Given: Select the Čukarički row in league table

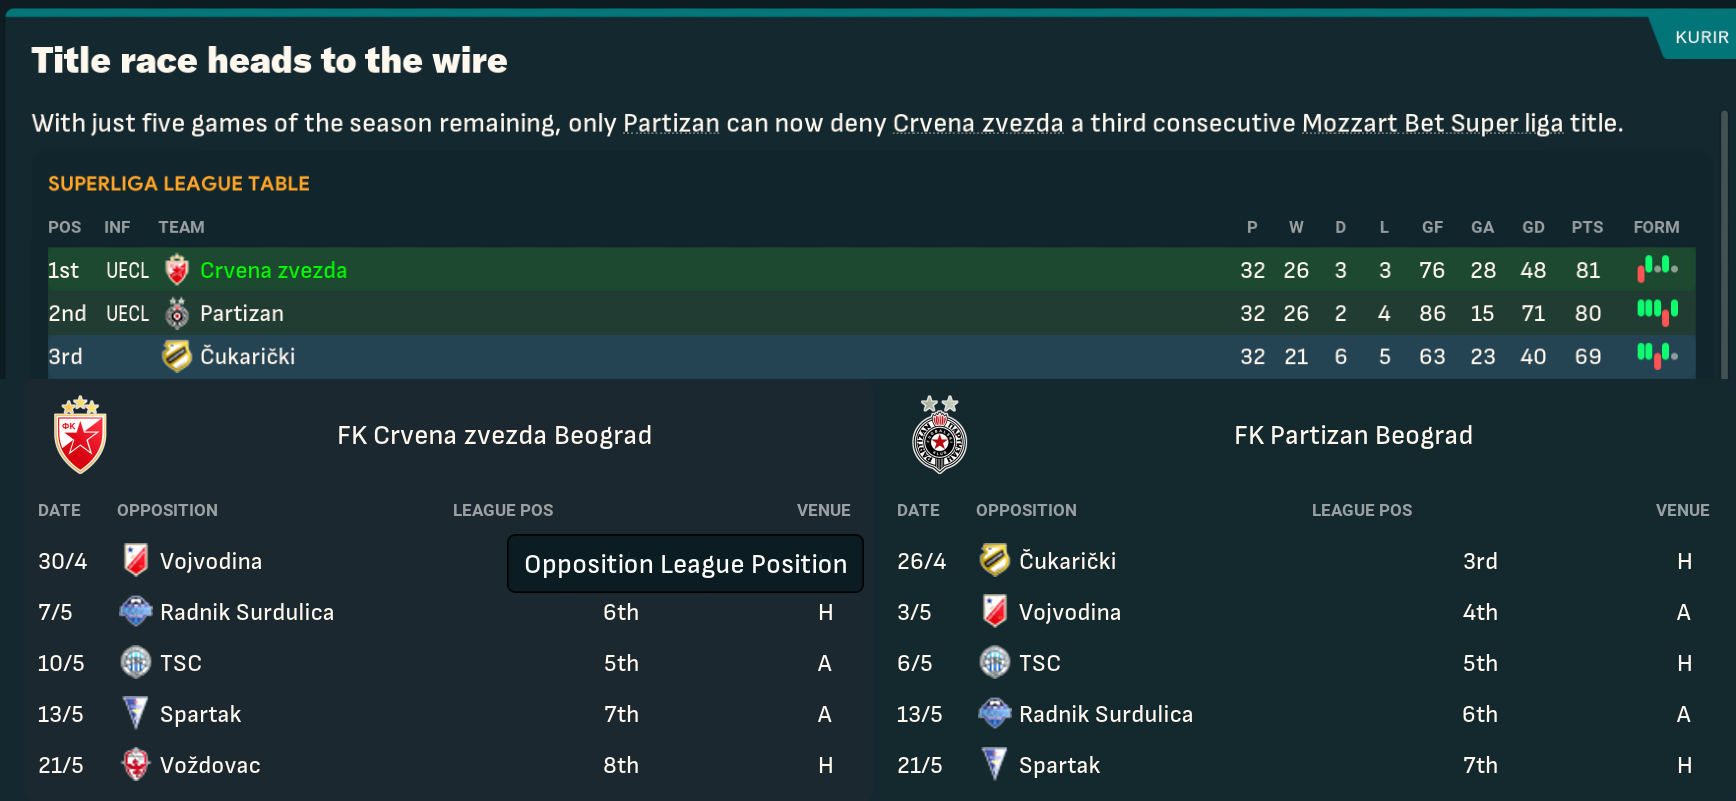Looking at the screenshot, I should pos(700,356).
